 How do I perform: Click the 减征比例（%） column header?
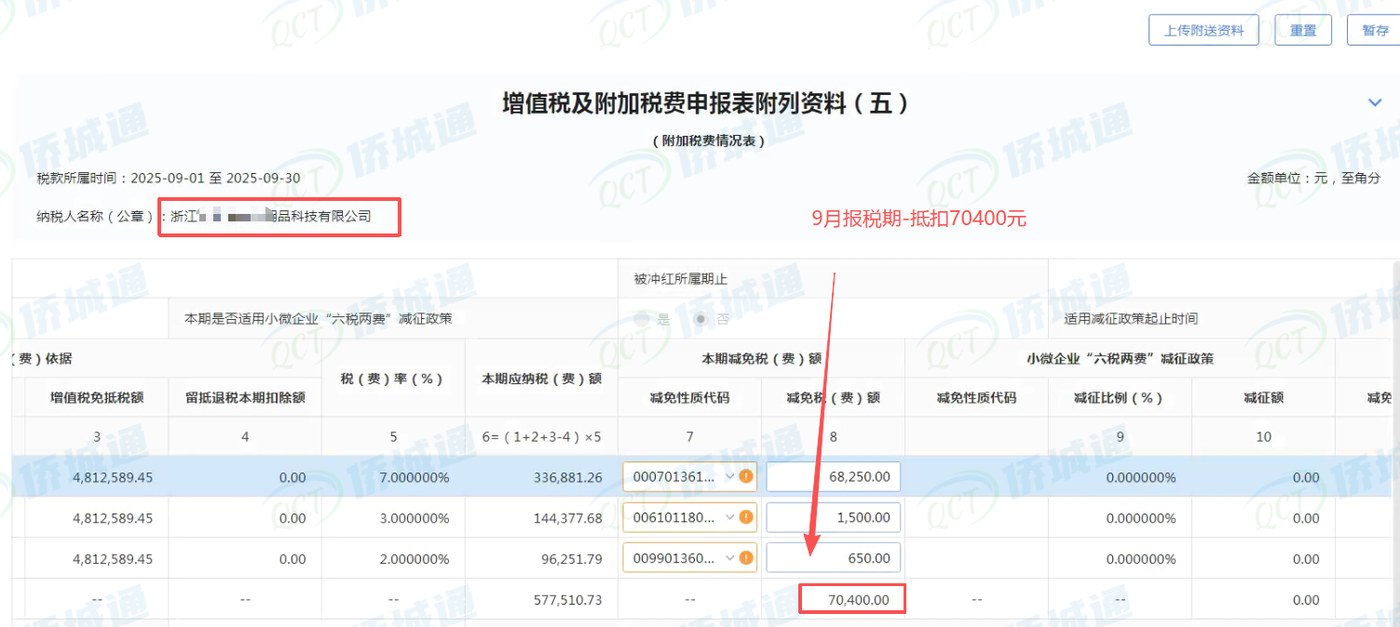(1120, 397)
